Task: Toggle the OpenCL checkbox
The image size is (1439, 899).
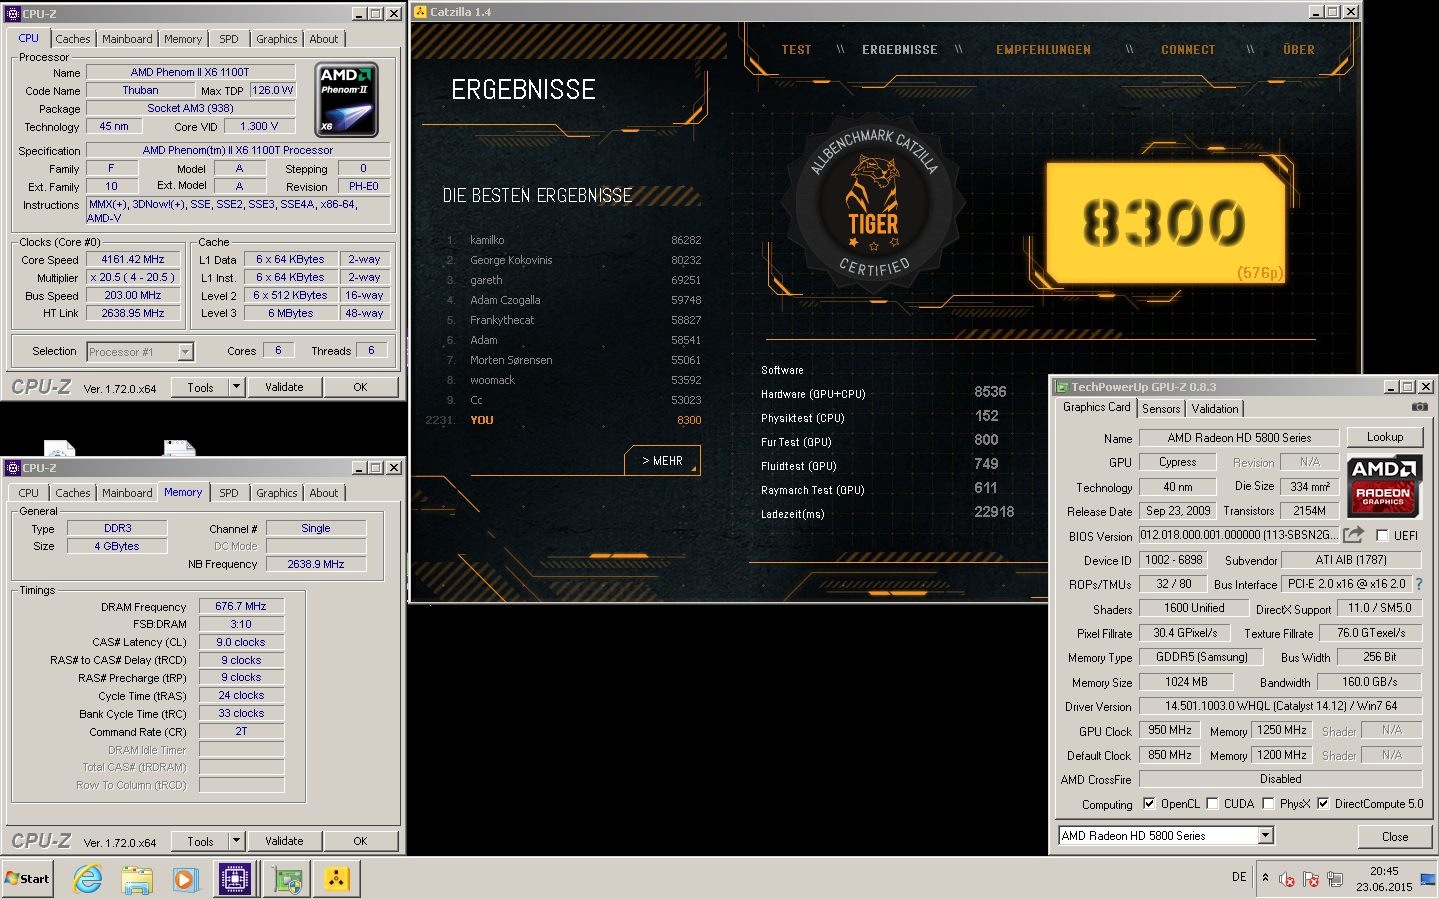Action: 1149,804
